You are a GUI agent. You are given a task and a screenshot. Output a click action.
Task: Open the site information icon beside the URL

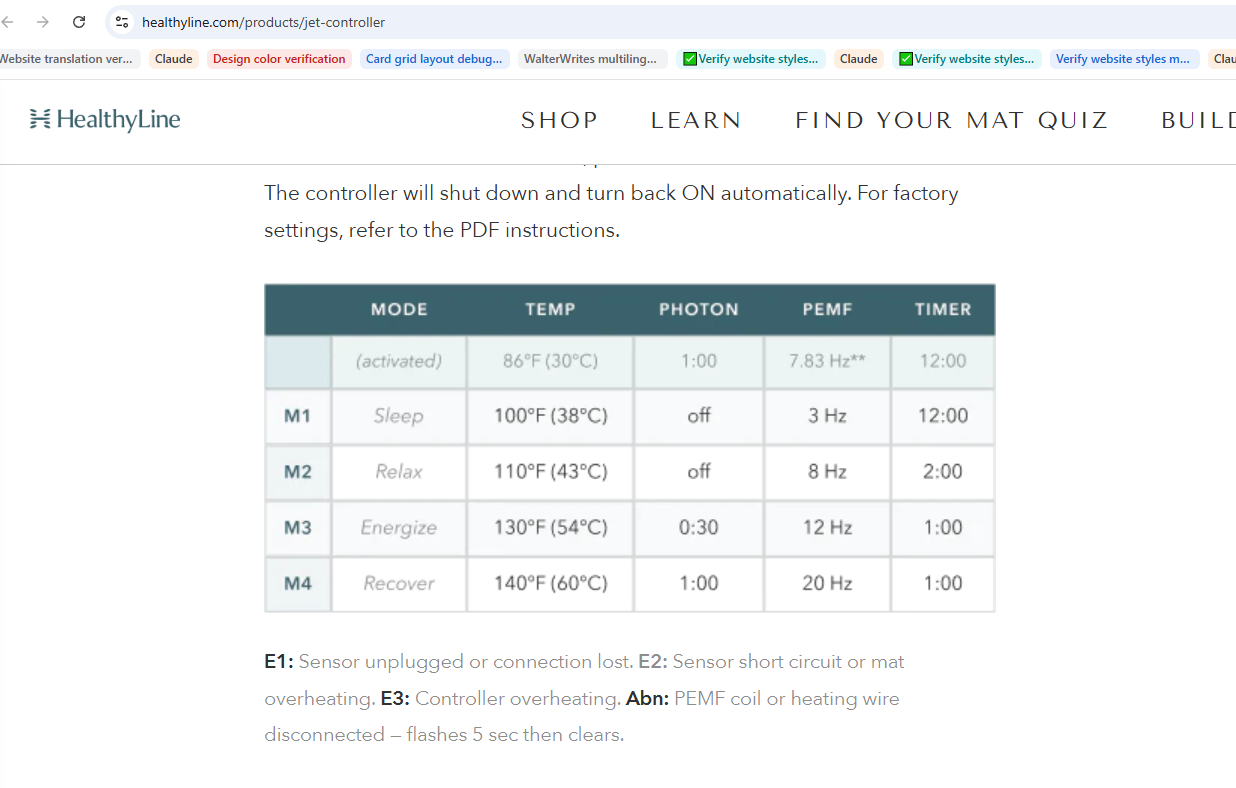point(122,22)
